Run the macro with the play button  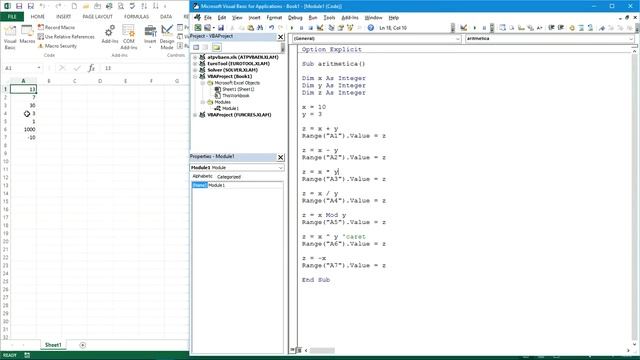pyautogui.click(x=292, y=28)
